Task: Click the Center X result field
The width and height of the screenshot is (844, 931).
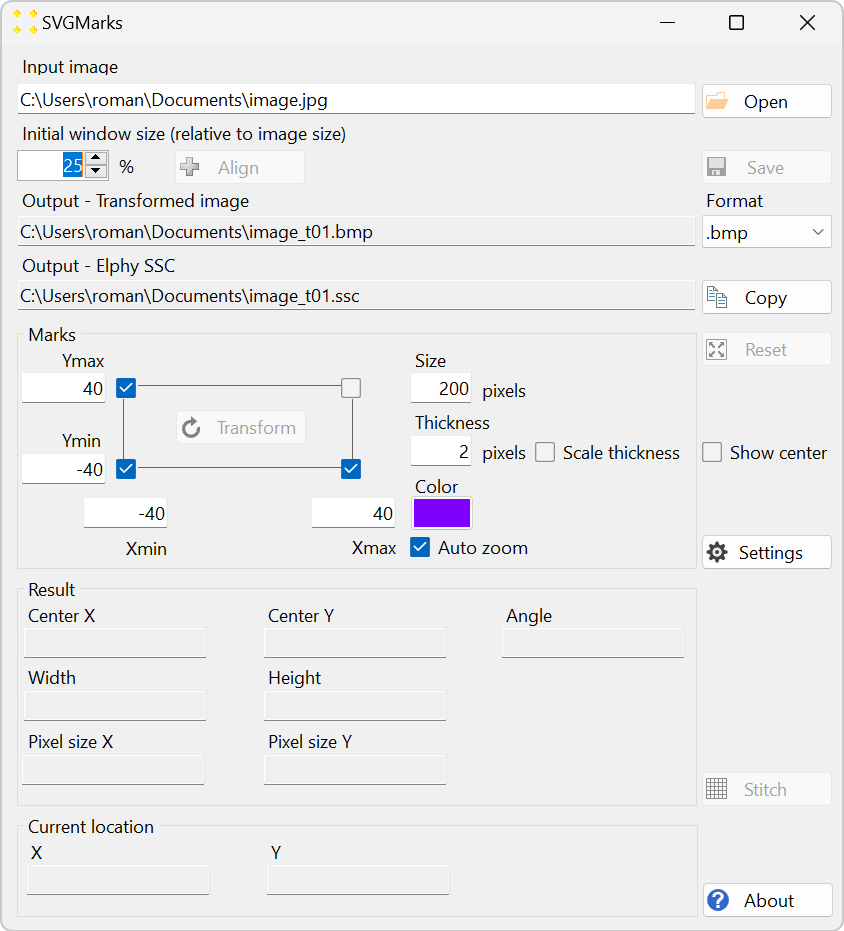Action: coord(115,643)
